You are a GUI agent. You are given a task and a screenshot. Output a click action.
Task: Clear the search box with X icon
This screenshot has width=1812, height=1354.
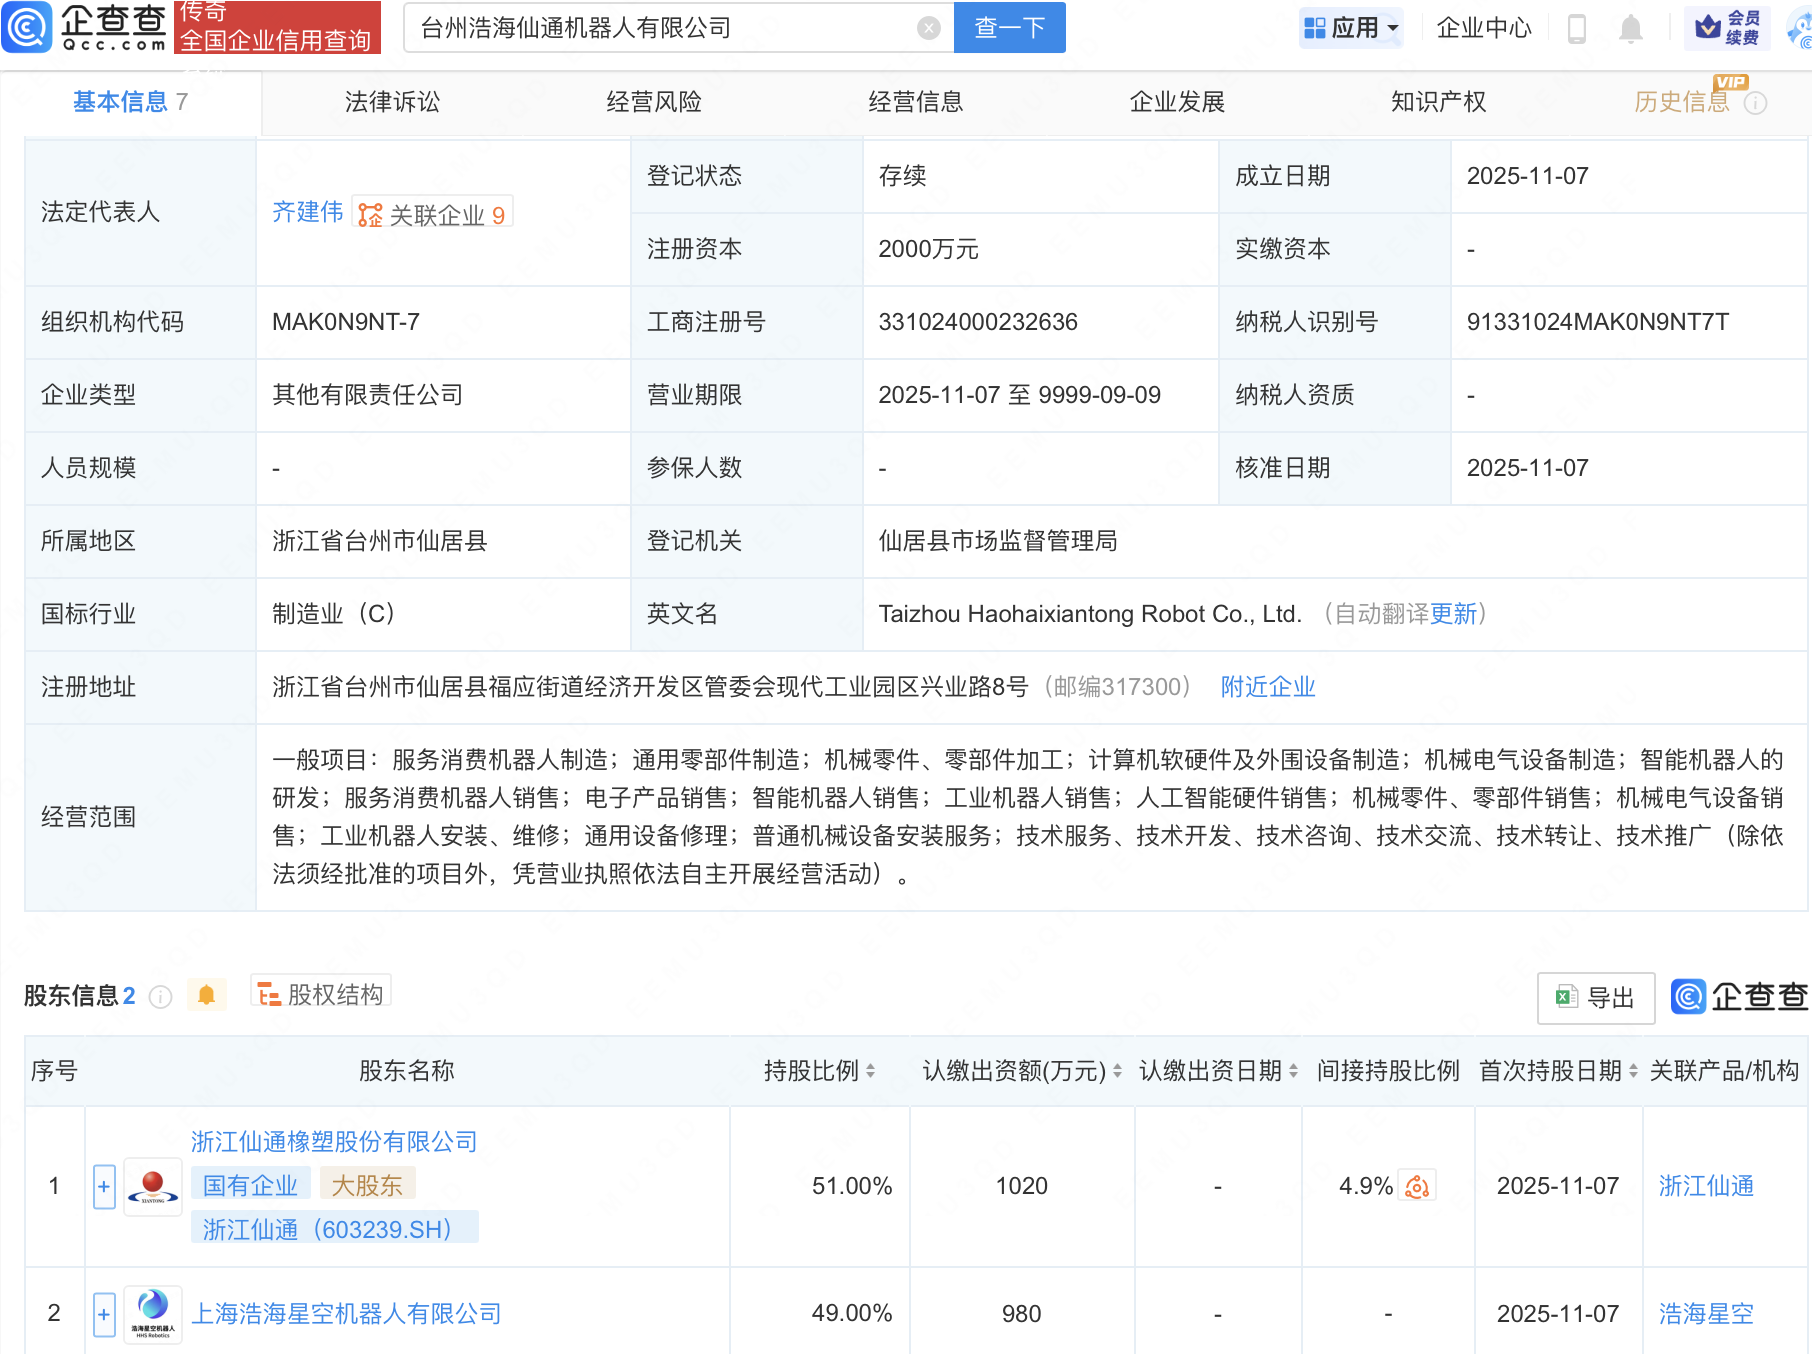928,28
